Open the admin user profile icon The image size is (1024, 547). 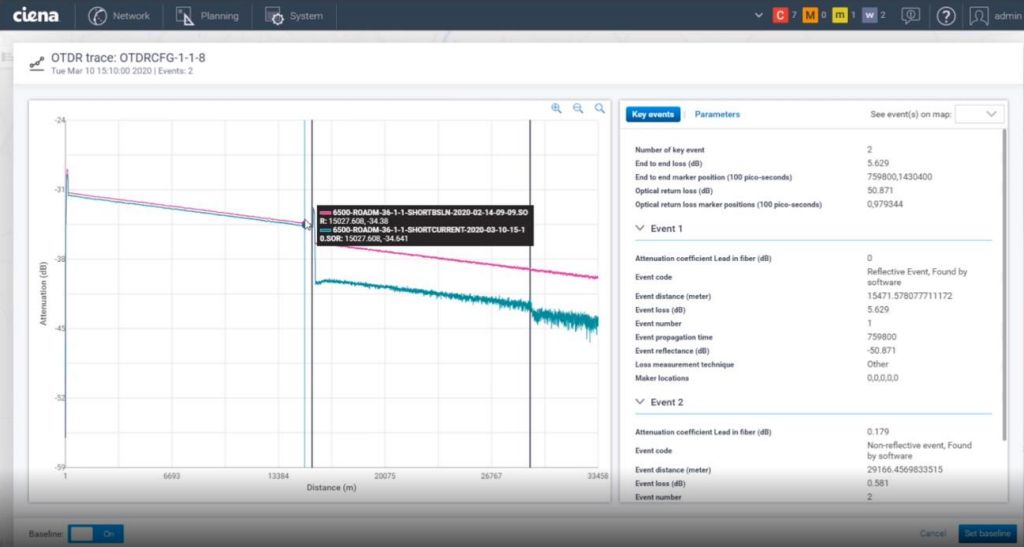tap(978, 16)
